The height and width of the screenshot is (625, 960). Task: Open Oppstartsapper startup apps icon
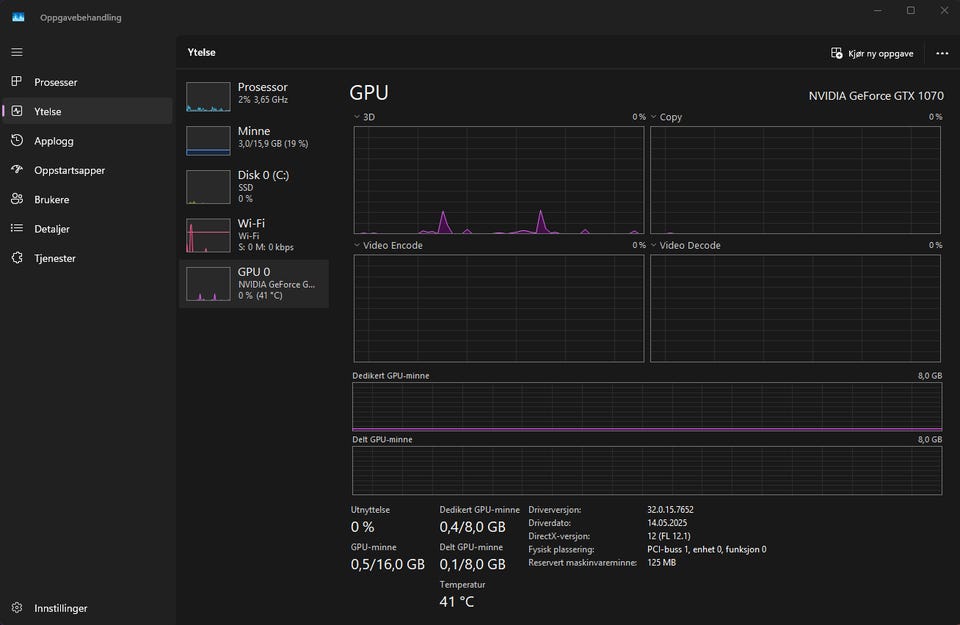point(16,170)
